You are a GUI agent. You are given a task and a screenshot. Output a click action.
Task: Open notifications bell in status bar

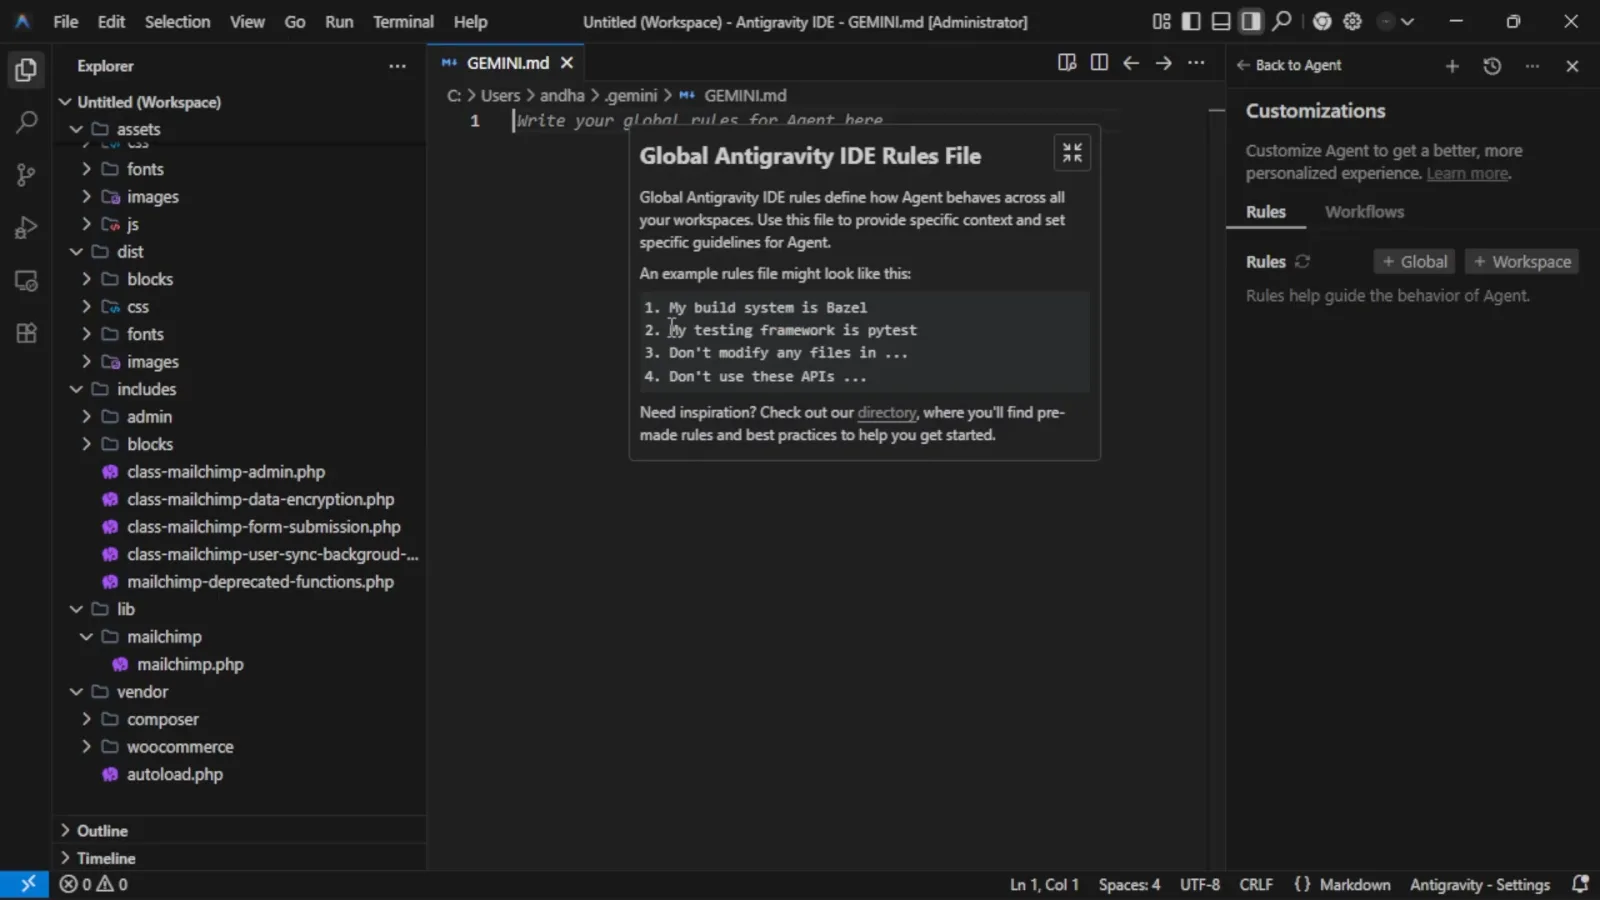tap(1580, 884)
